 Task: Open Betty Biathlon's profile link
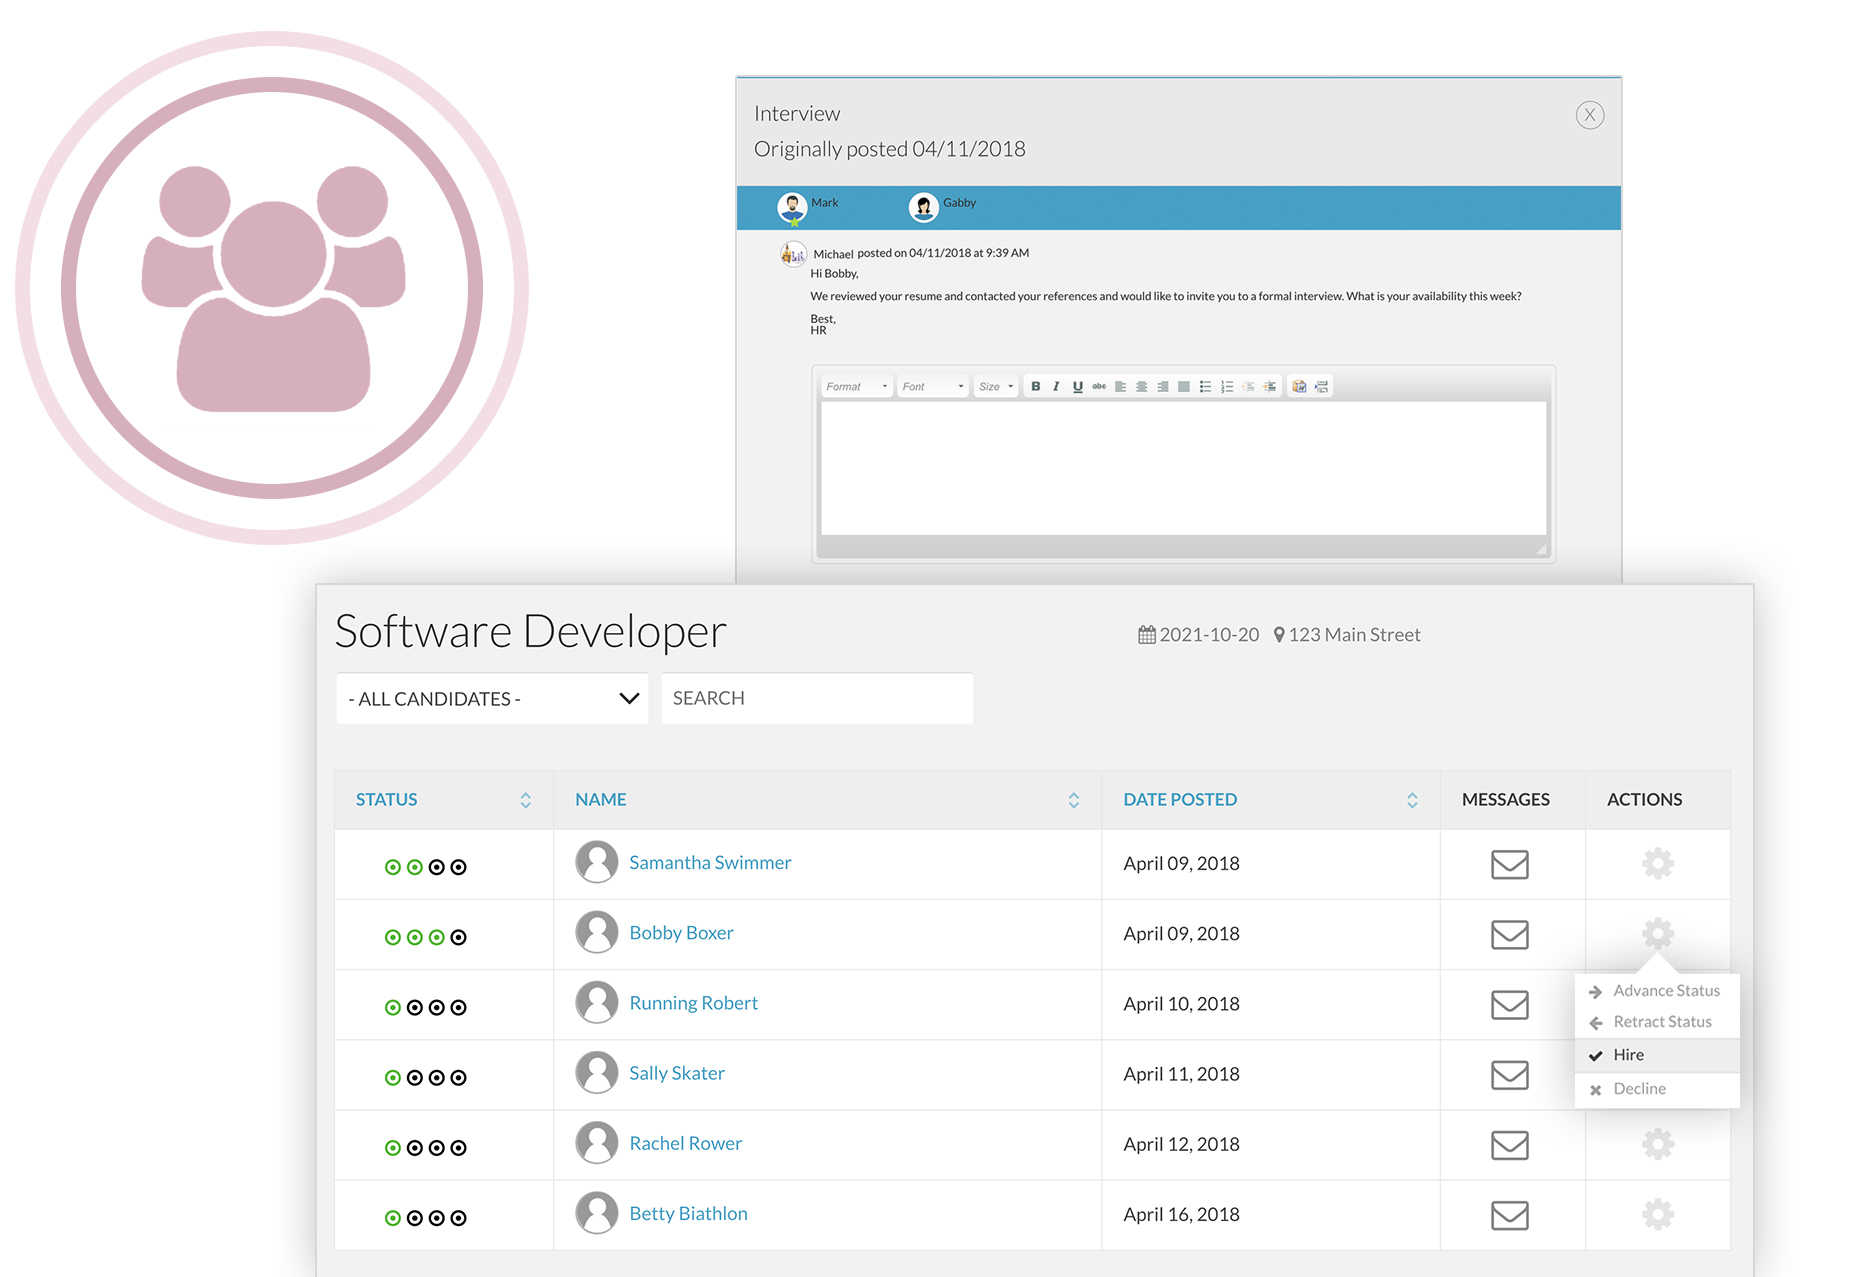(x=688, y=1213)
